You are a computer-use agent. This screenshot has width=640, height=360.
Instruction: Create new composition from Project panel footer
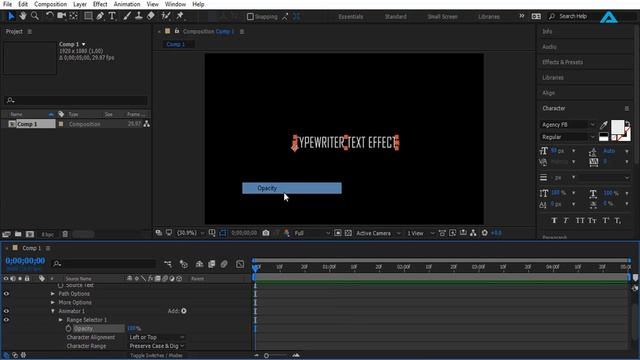pos(30,234)
